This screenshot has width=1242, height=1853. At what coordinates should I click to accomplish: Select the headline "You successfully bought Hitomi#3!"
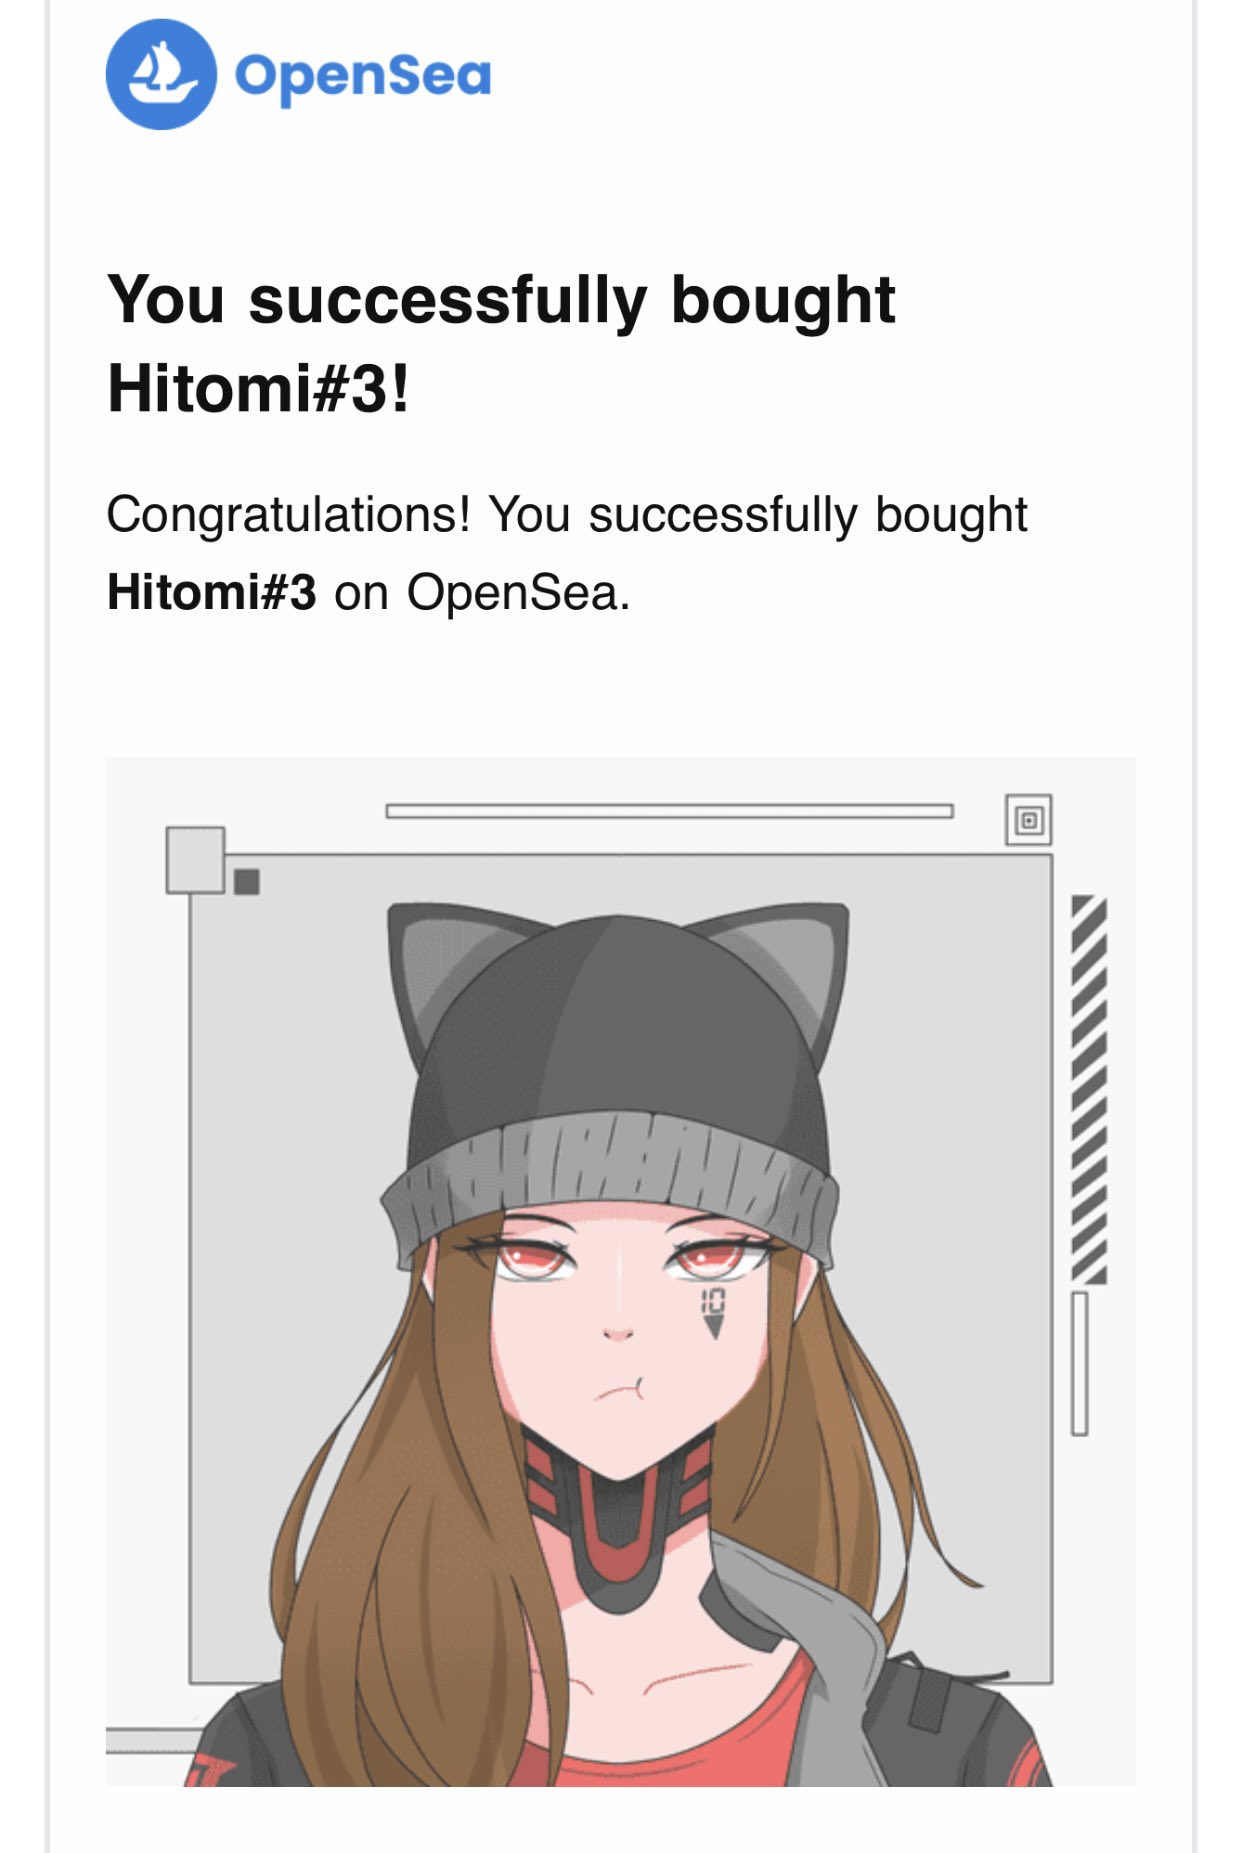tap(501, 343)
